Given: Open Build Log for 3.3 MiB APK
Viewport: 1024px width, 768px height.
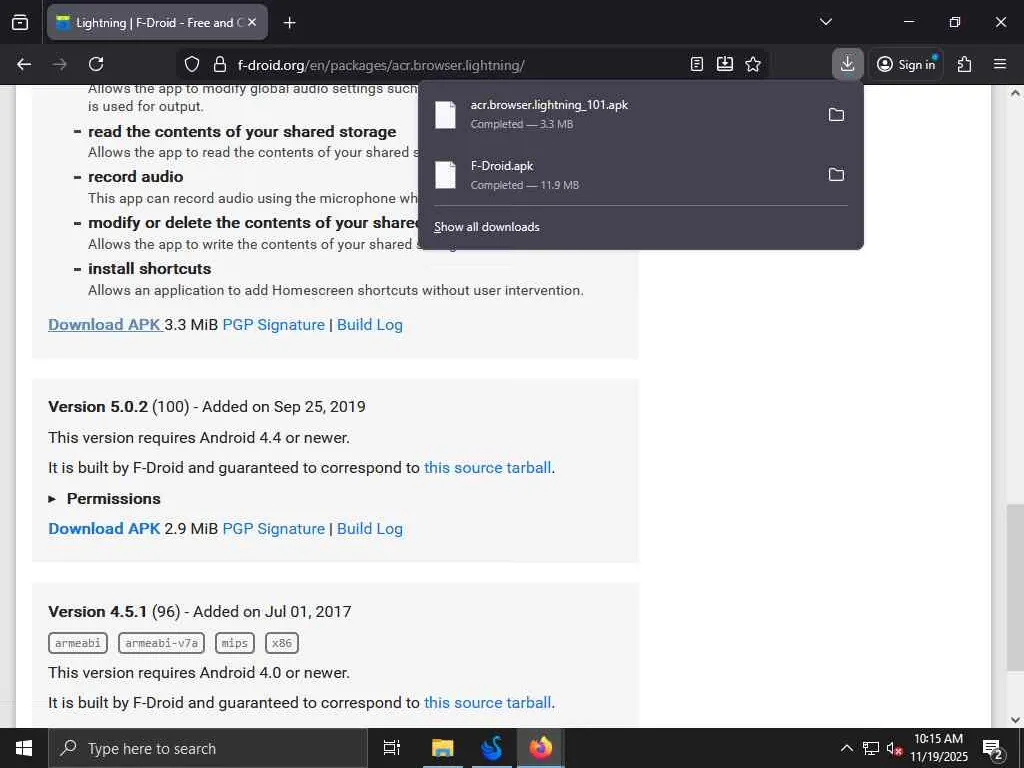Looking at the screenshot, I should pos(370,325).
